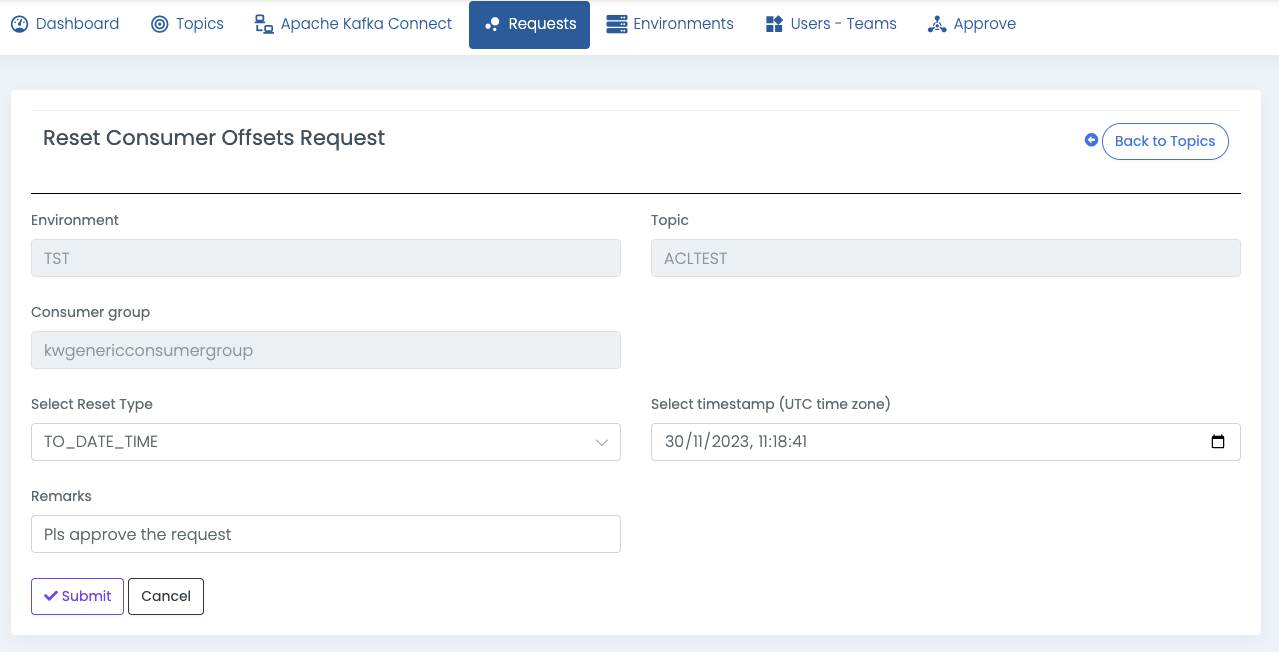Open the Environments menu item
Image resolution: width=1279 pixels, height=652 pixels.
click(x=683, y=24)
